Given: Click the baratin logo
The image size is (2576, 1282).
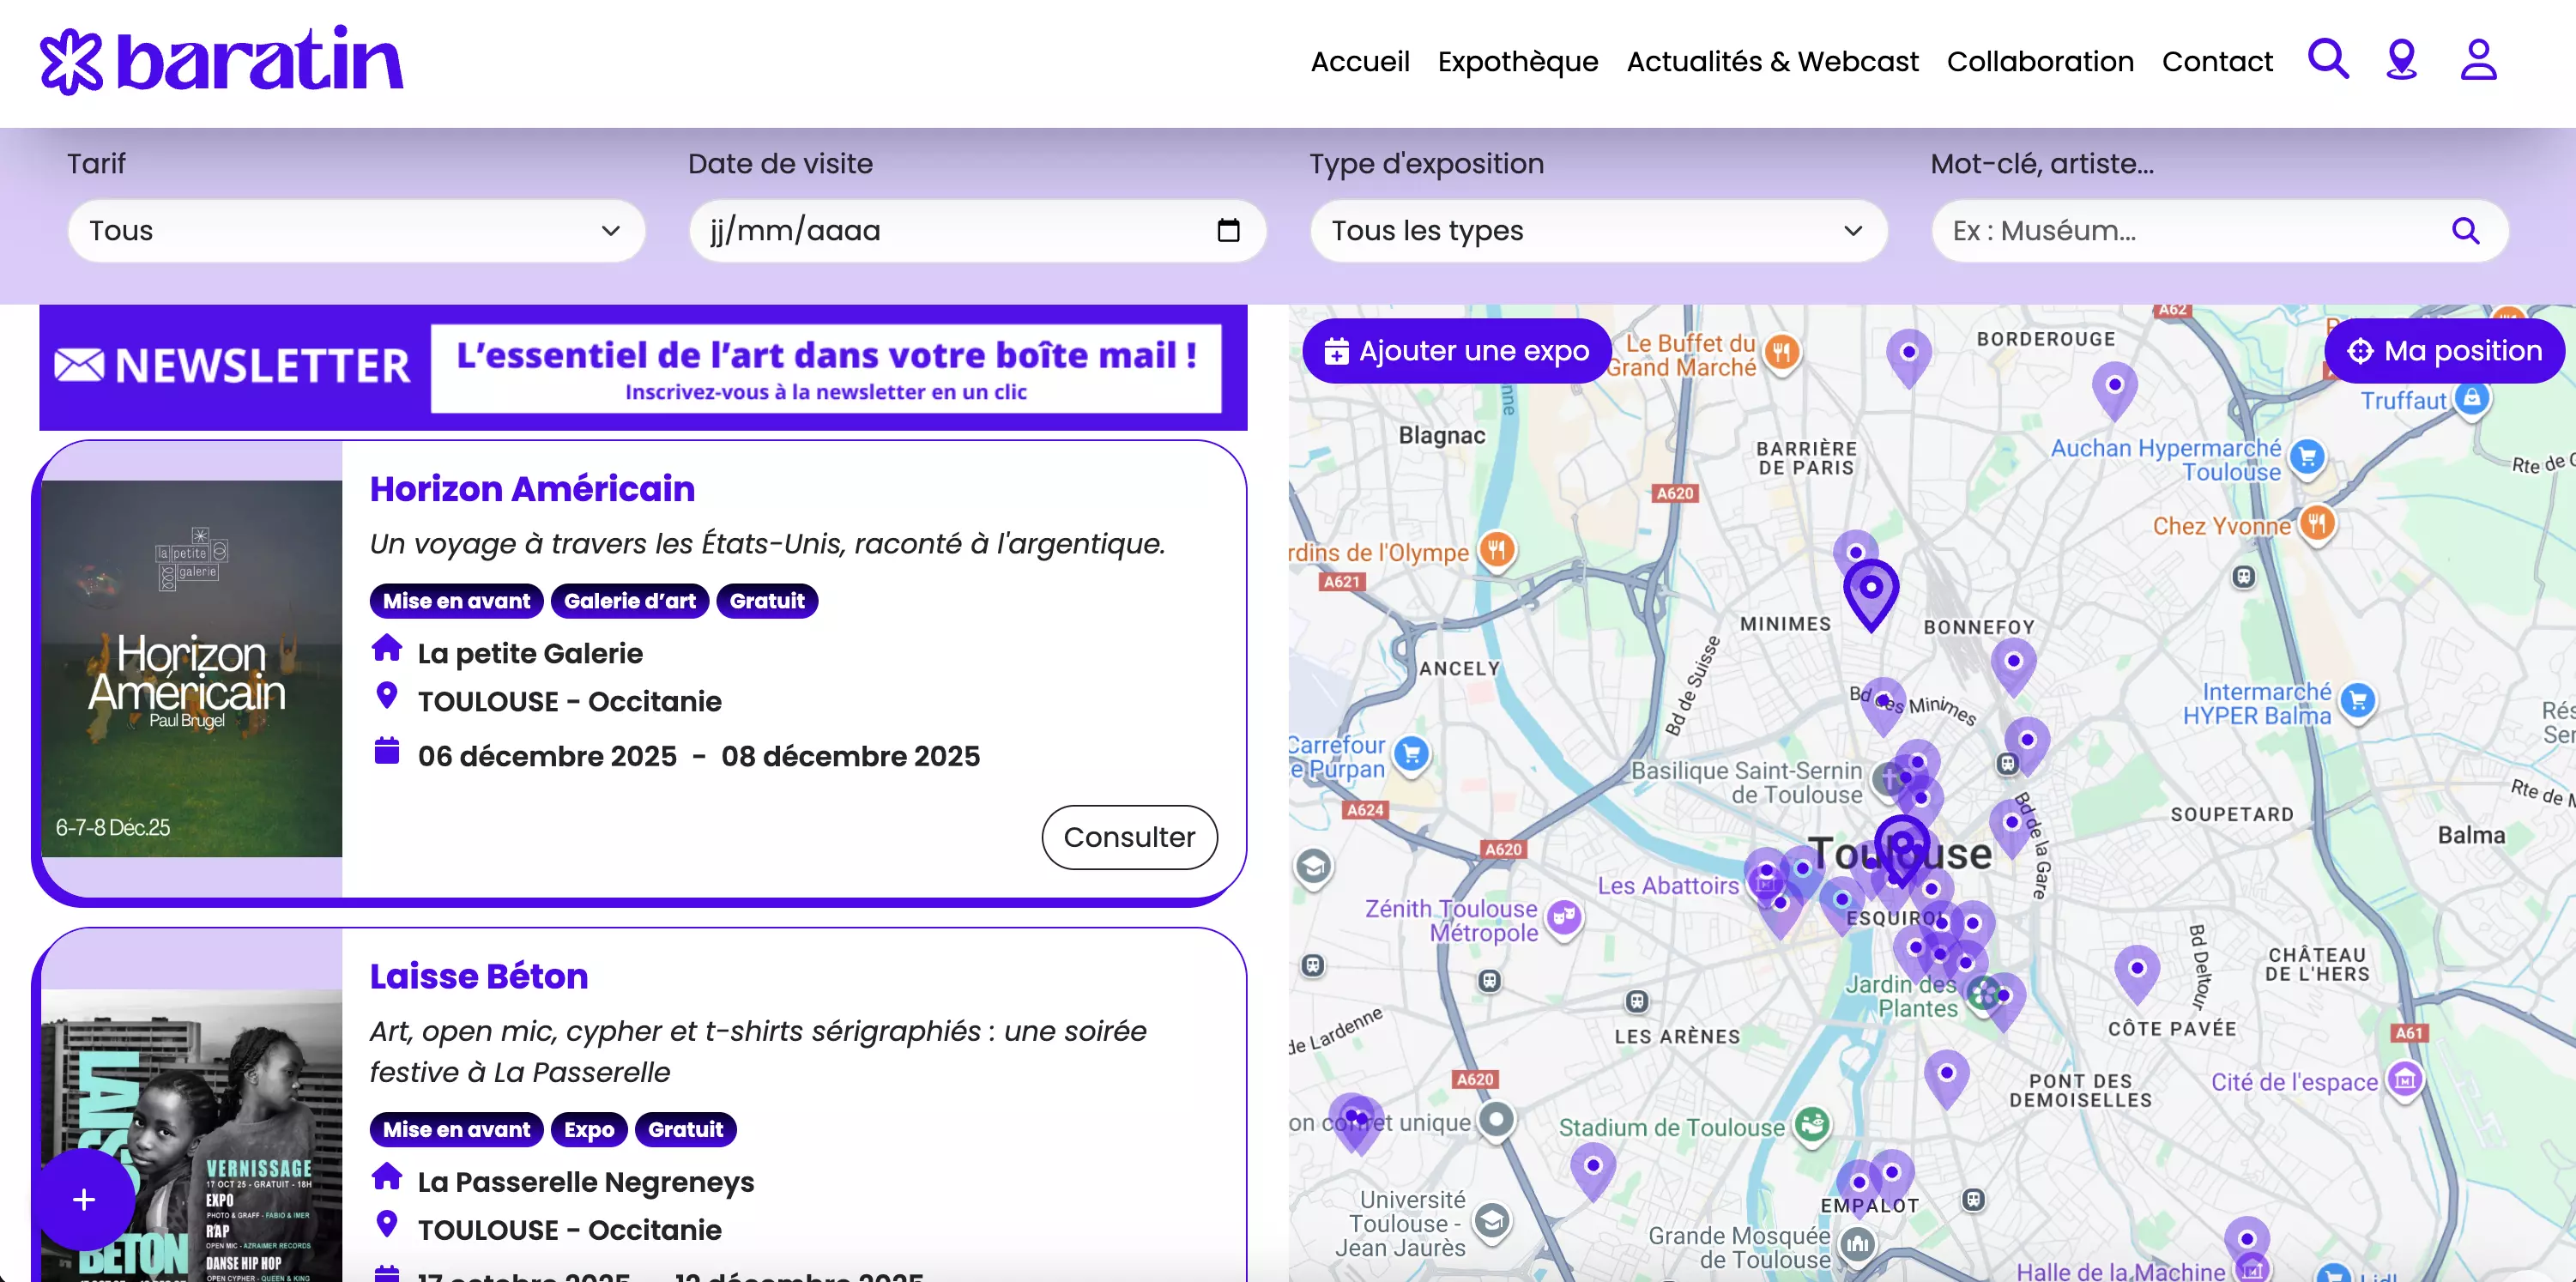Looking at the screenshot, I should [221, 61].
